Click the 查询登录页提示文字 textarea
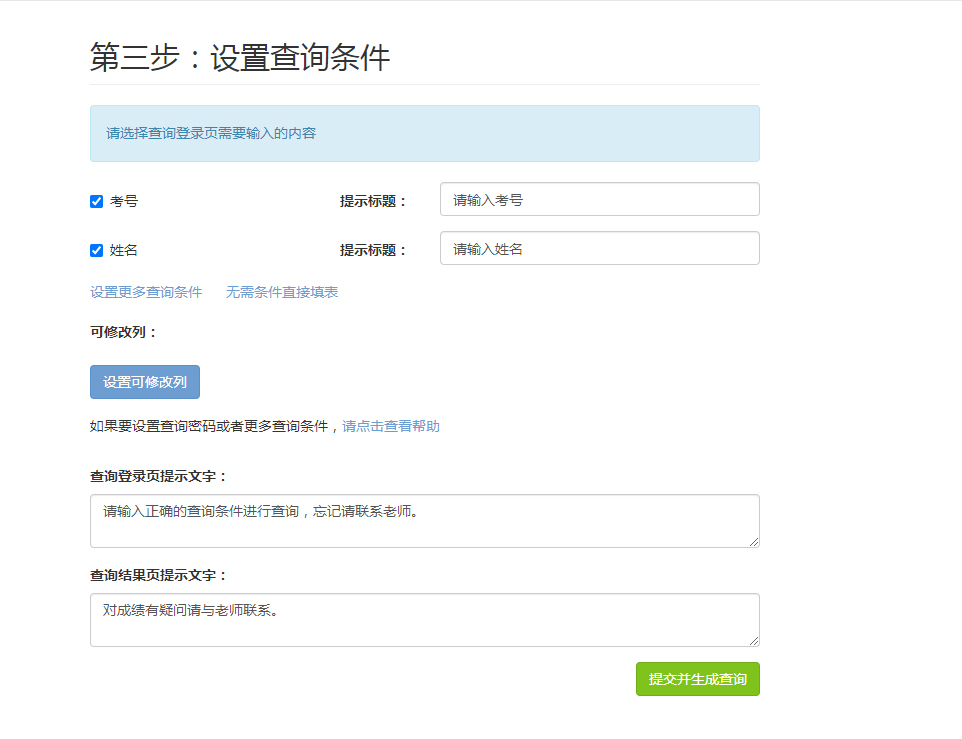This screenshot has height=739, width=962. point(425,521)
